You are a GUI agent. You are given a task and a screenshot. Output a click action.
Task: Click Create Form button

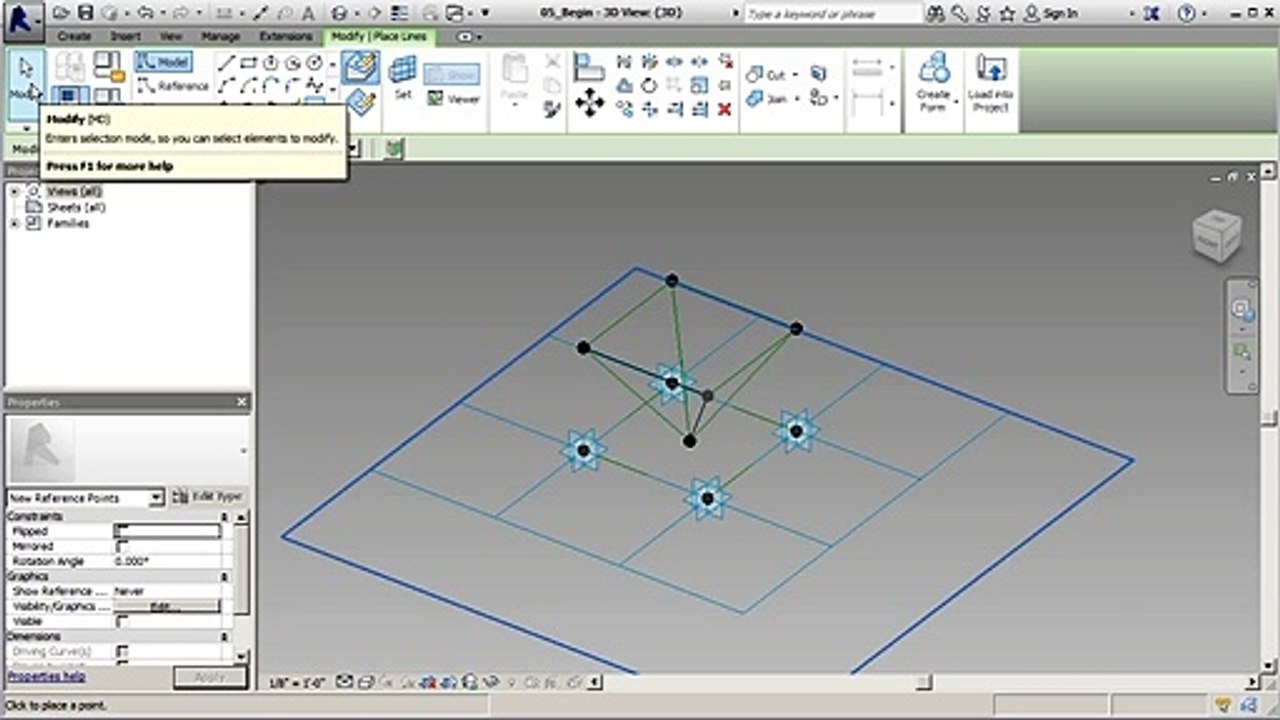(x=934, y=82)
